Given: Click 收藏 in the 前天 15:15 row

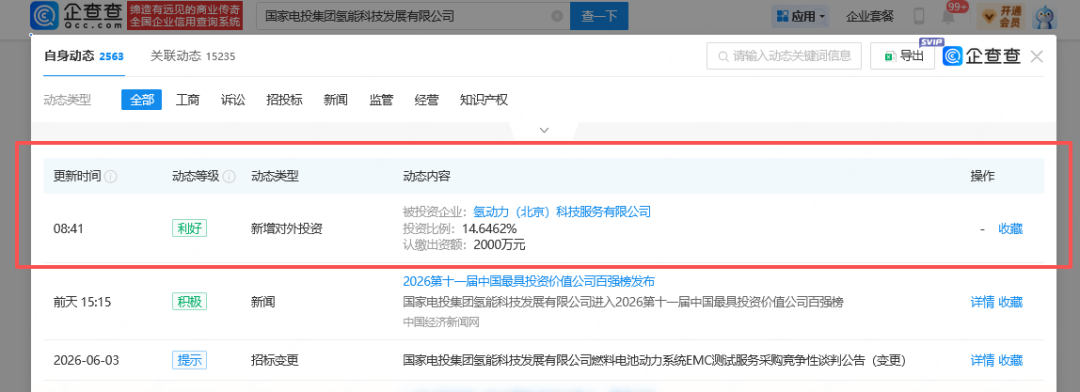Looking at the screenshot, I should point(1010,302).
